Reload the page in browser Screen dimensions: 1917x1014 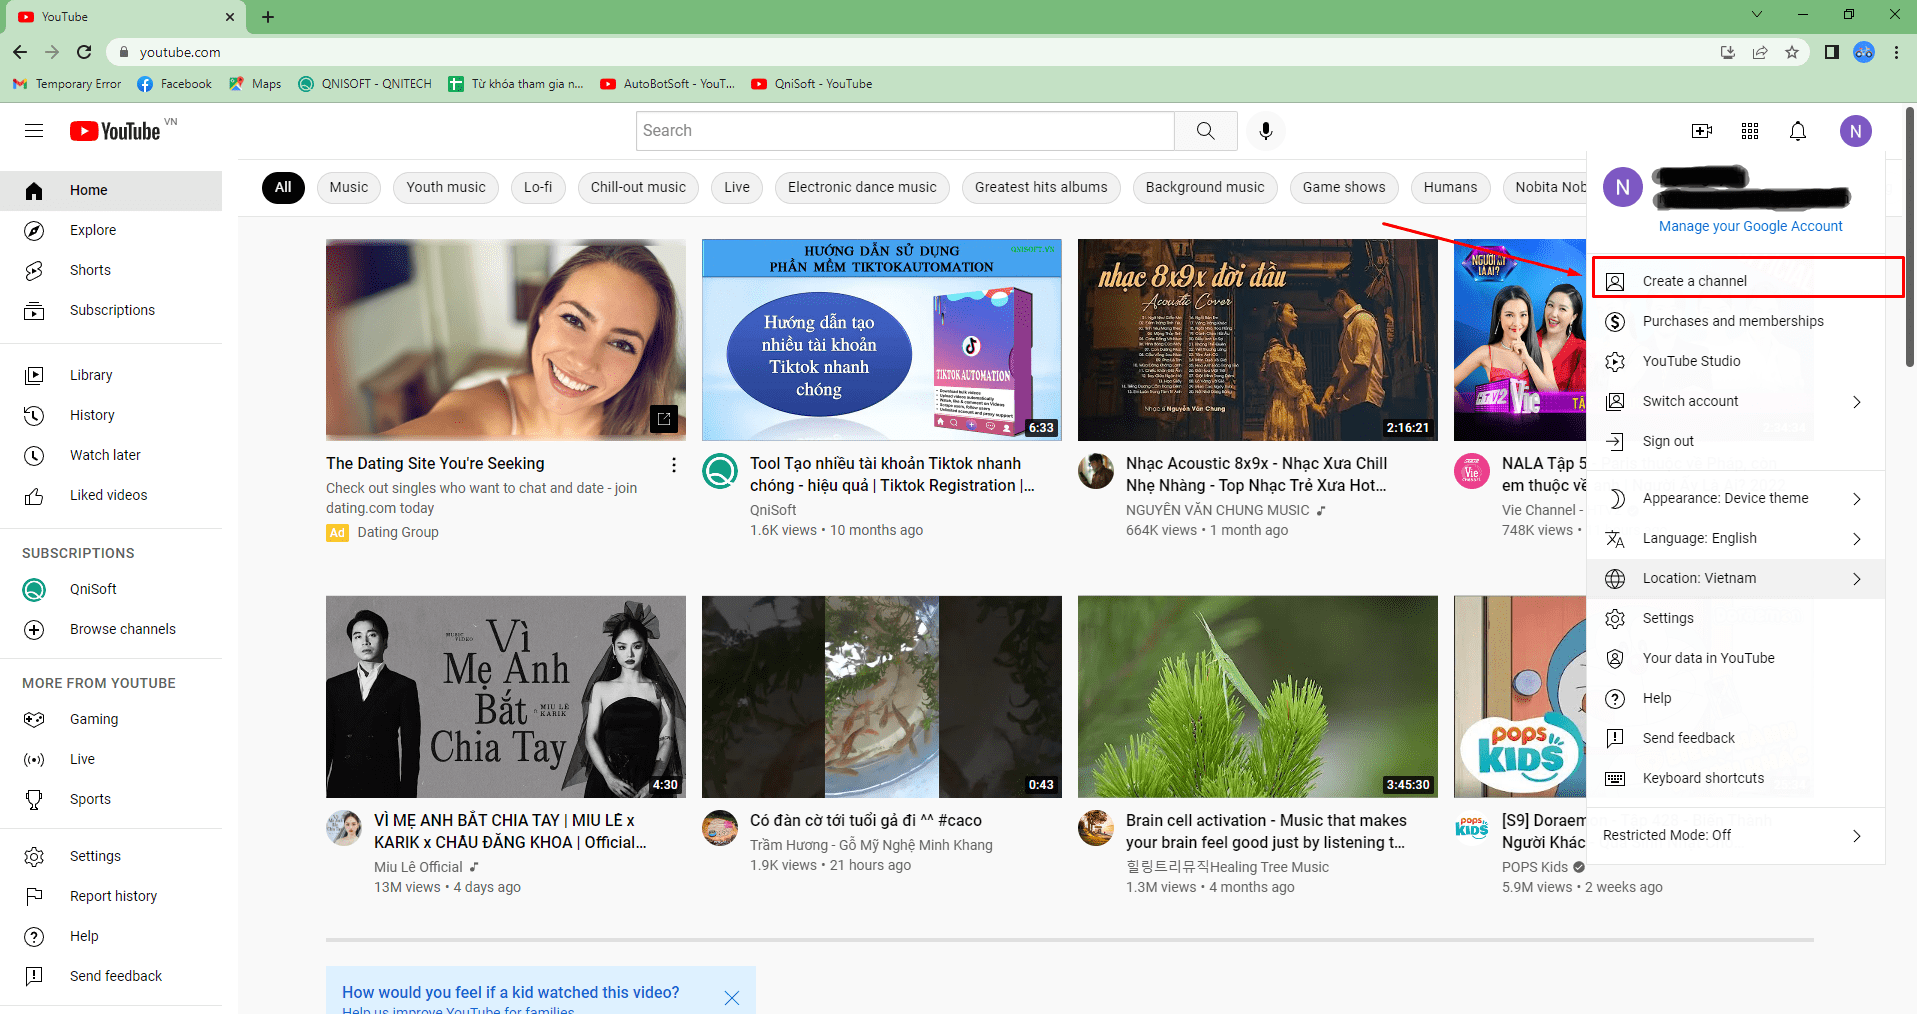(x=84, y=52)
